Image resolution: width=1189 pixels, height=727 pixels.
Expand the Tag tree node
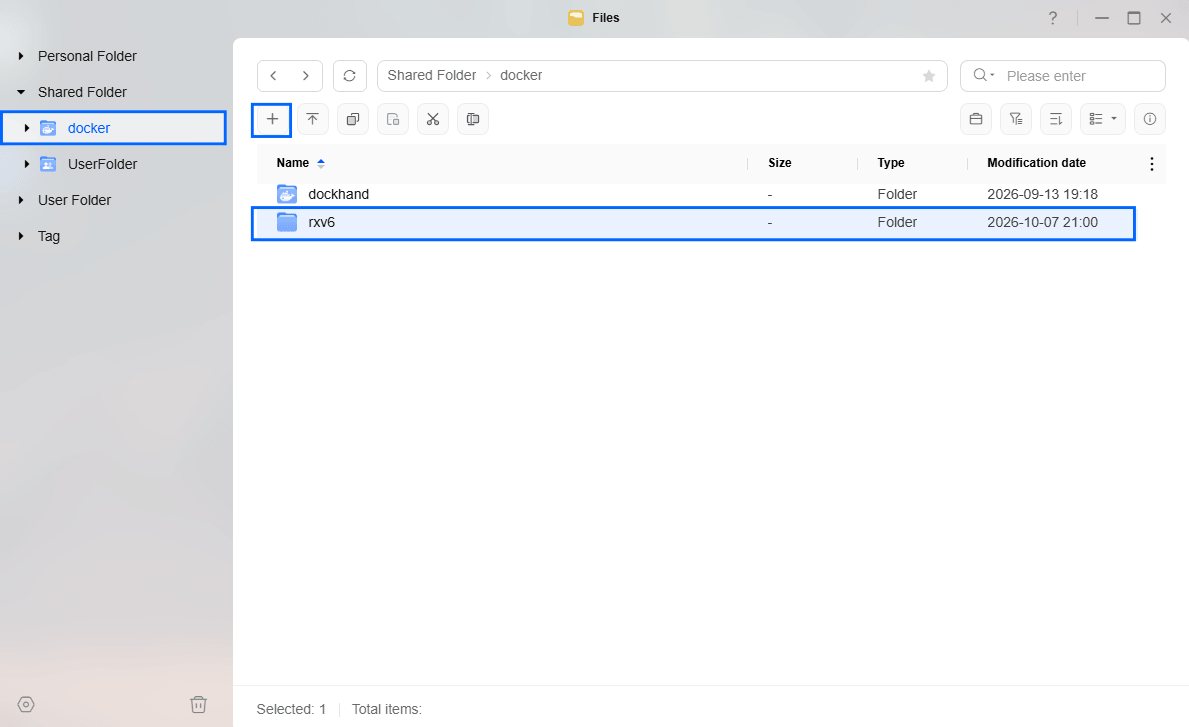coord(21,236)
